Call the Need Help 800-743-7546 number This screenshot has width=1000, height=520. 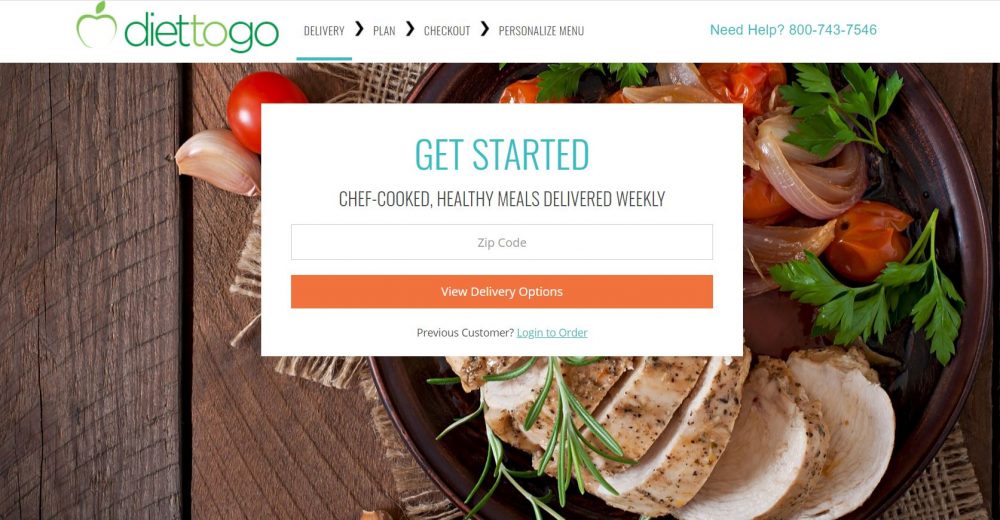pyautogui.click(x=793, y=30)
